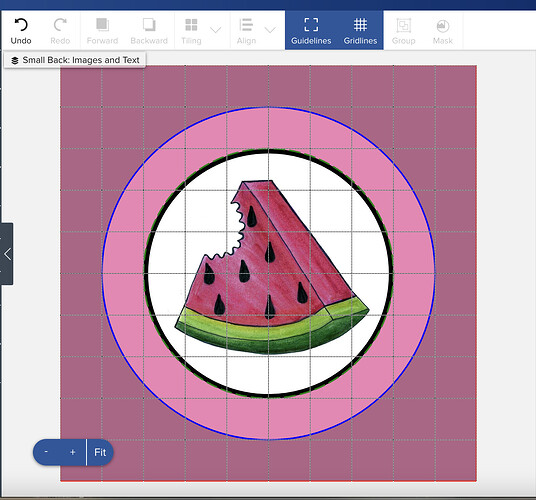Image resolution: width=536 pixels, height=500 pixels.
Task: Click the Undo arrow icon
Action: coord(21,25)
